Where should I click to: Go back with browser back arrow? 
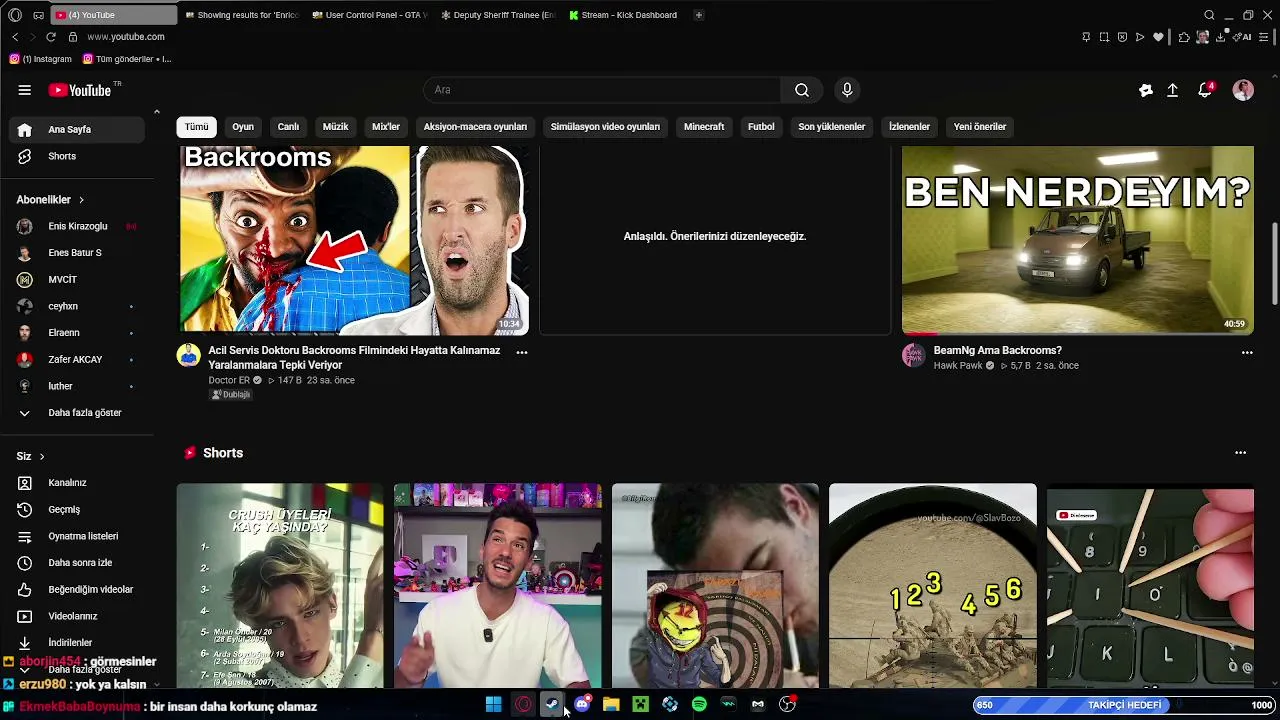(x=15, y=37)
